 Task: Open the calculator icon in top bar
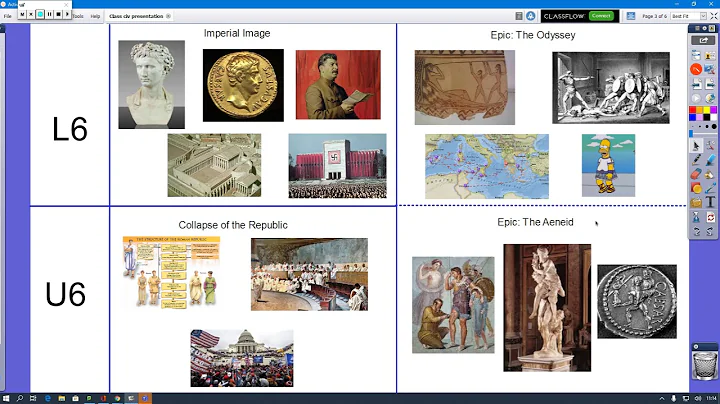[519, 16]
